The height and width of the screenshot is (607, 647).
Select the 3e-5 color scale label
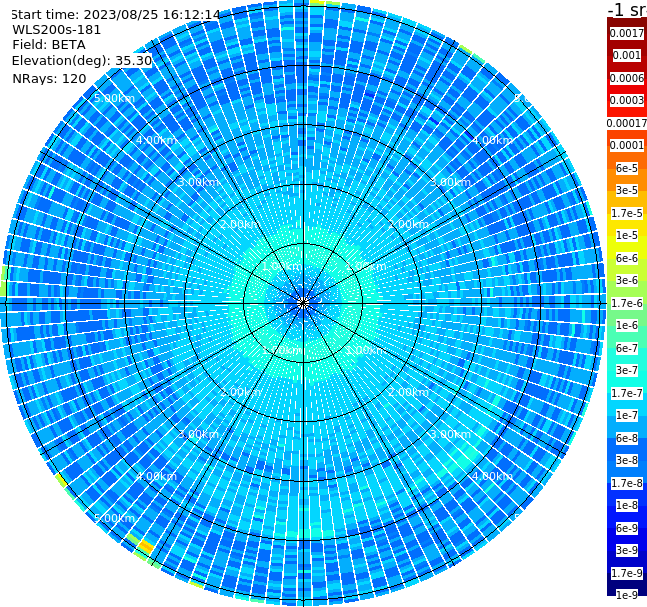626,190
